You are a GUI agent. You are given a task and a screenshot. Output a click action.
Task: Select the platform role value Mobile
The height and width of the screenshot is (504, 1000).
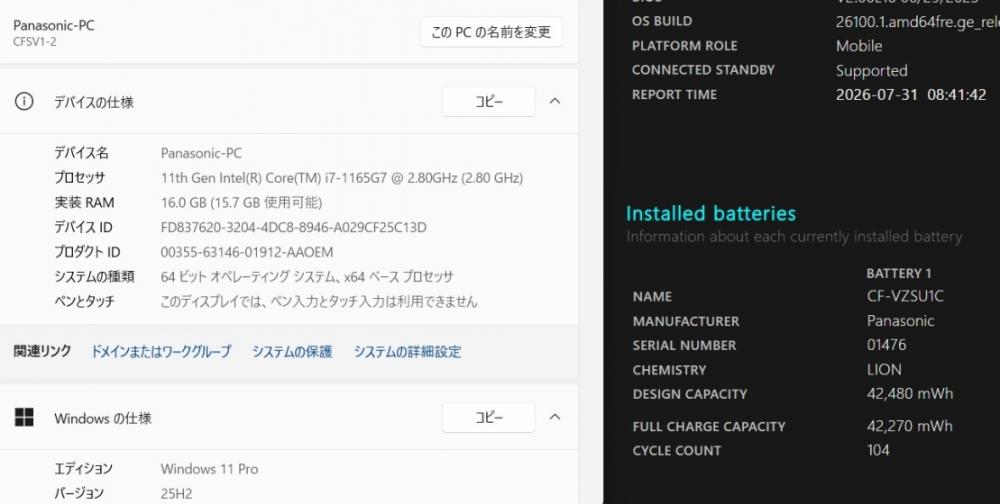pyautogui.click(x=859, y=46)
